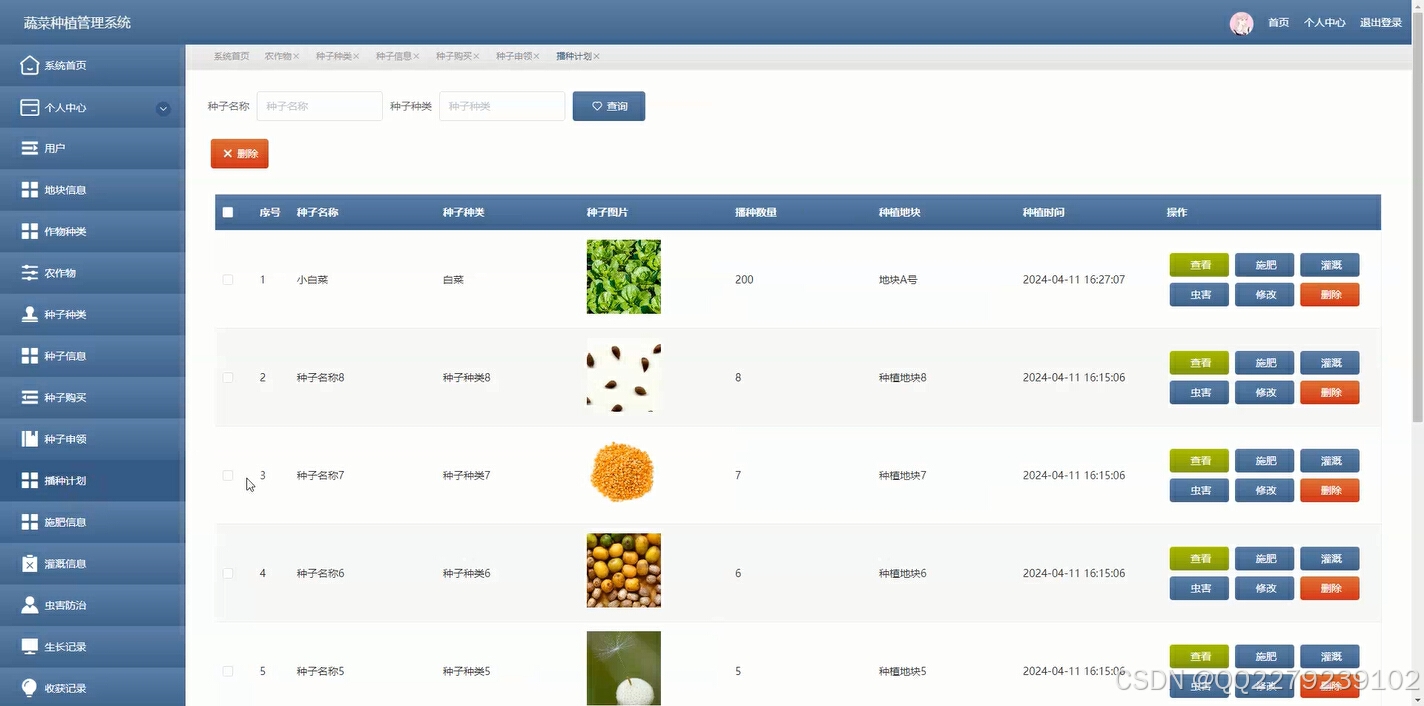Switch to the 种子信息 tab
Image resolution: width=1424 pixels, height=706 pixels.
[392, 56]
